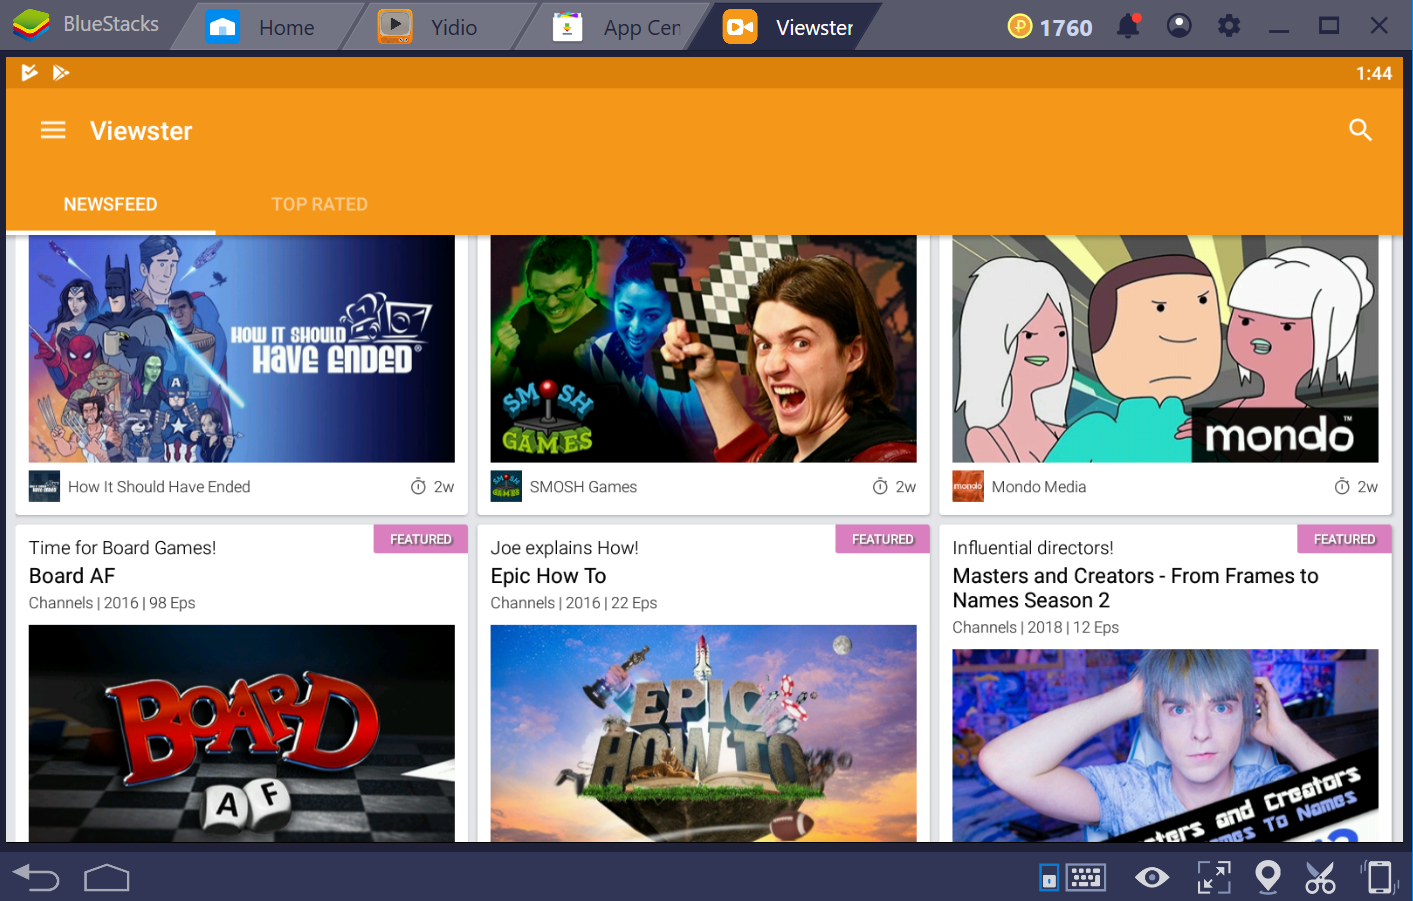This screenshot has width=1413, height=901.
Task: Toggle fullscreen mode icon
Action: tap(1214, 878)
